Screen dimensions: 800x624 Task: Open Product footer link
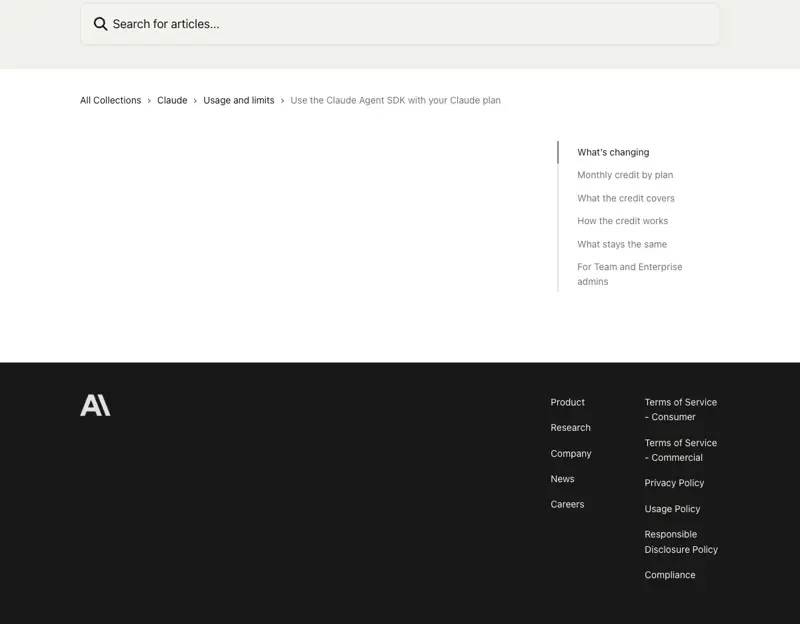(567, 402)
